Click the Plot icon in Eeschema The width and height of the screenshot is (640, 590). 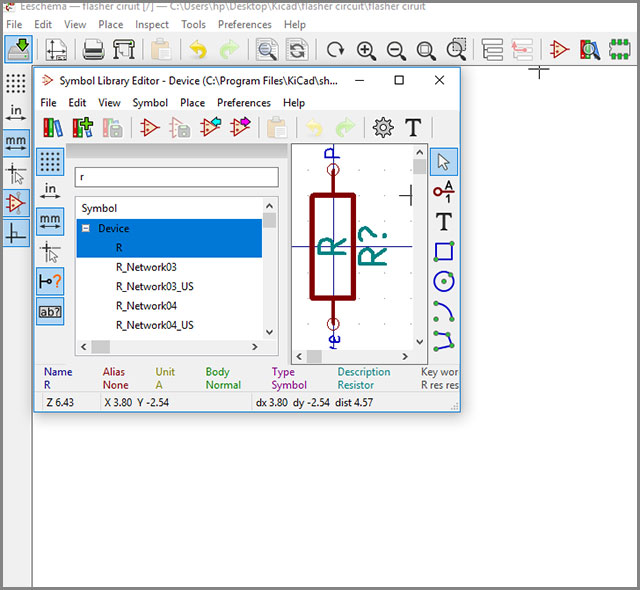coord(124,49)
